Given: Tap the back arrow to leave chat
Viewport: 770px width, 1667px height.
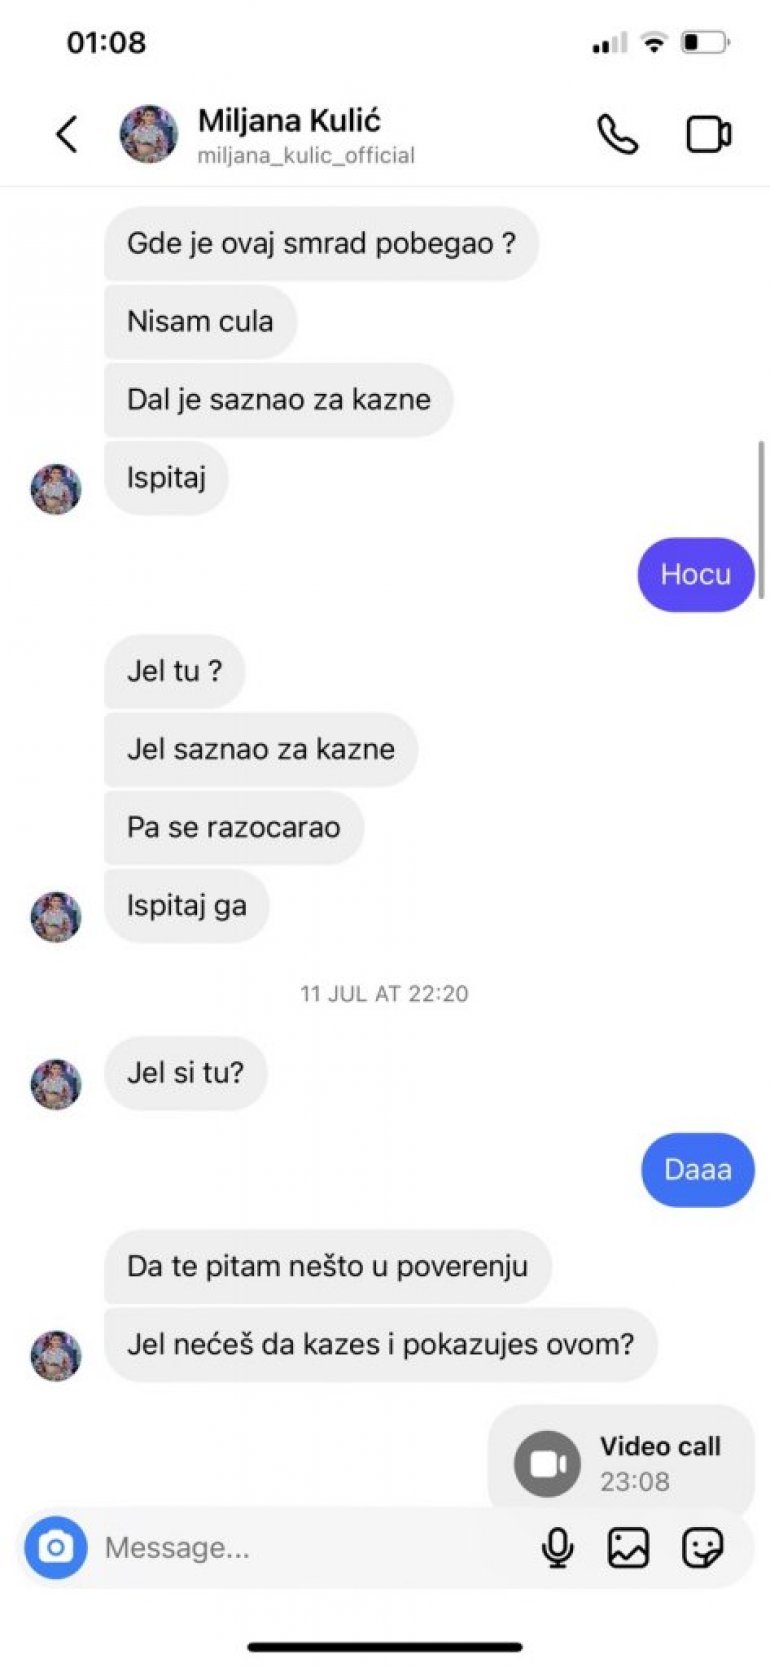Looking at the screenshot, I should (66, 134).
